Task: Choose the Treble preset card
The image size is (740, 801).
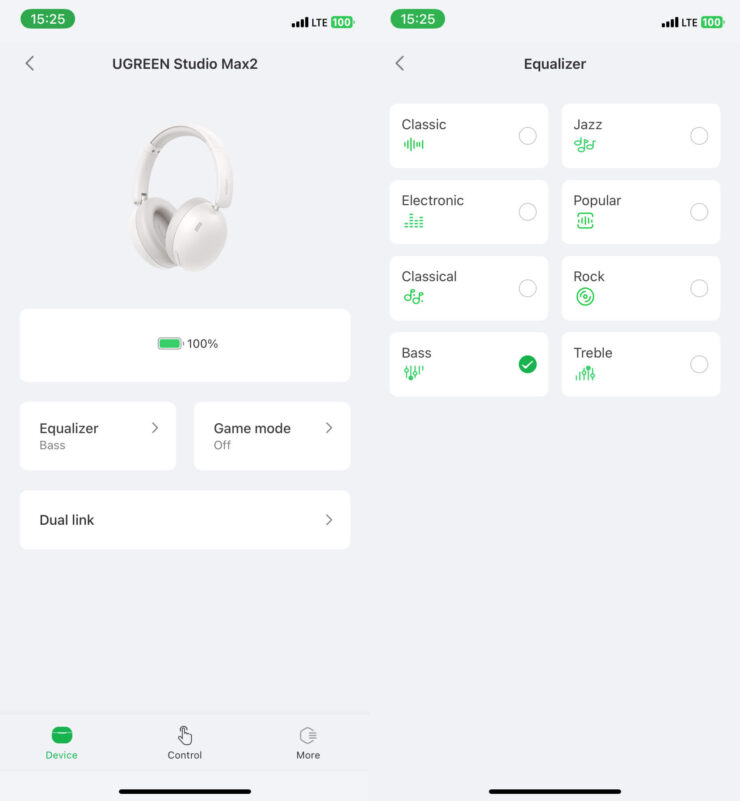Action: pyautogui.click(x=640, y=364)
